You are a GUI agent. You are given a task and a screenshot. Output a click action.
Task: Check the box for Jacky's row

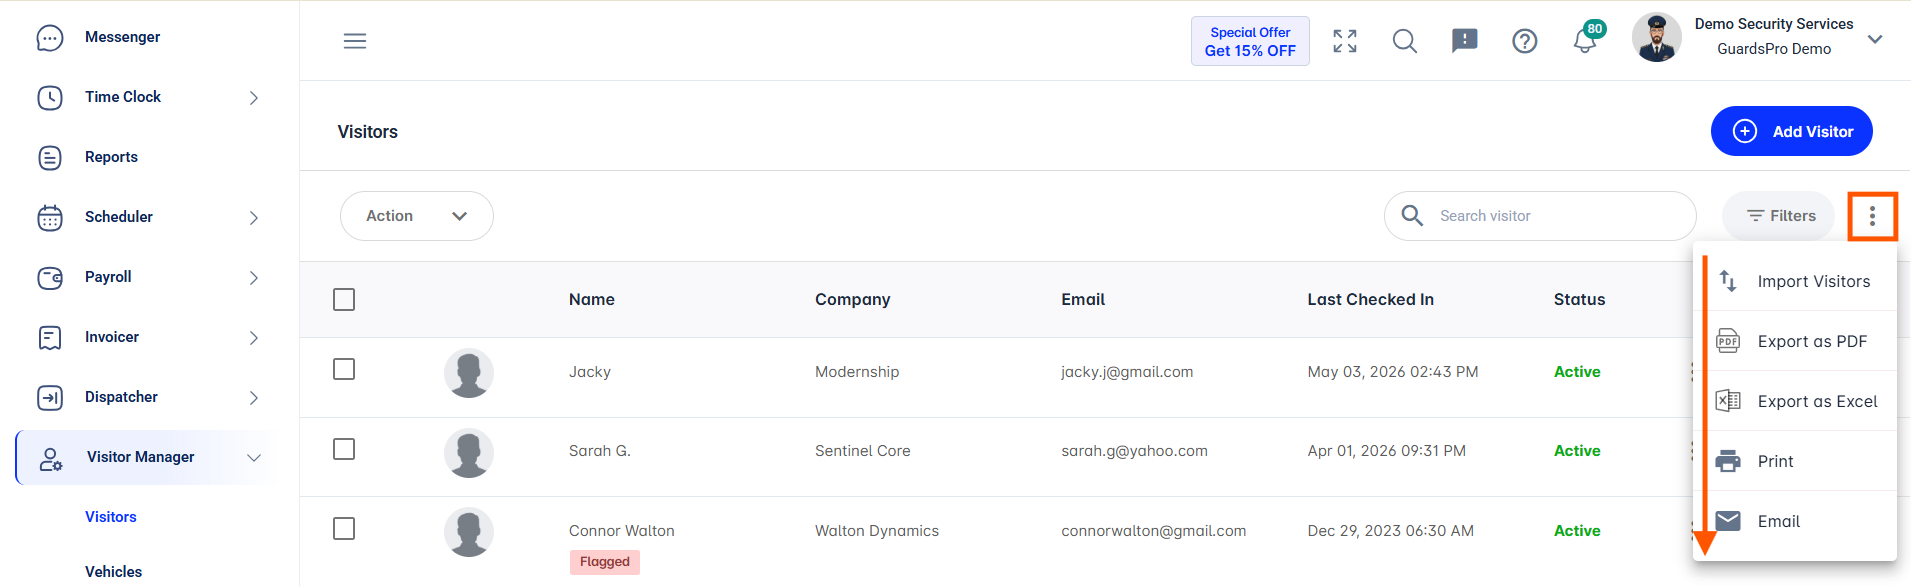click(344, 369)
